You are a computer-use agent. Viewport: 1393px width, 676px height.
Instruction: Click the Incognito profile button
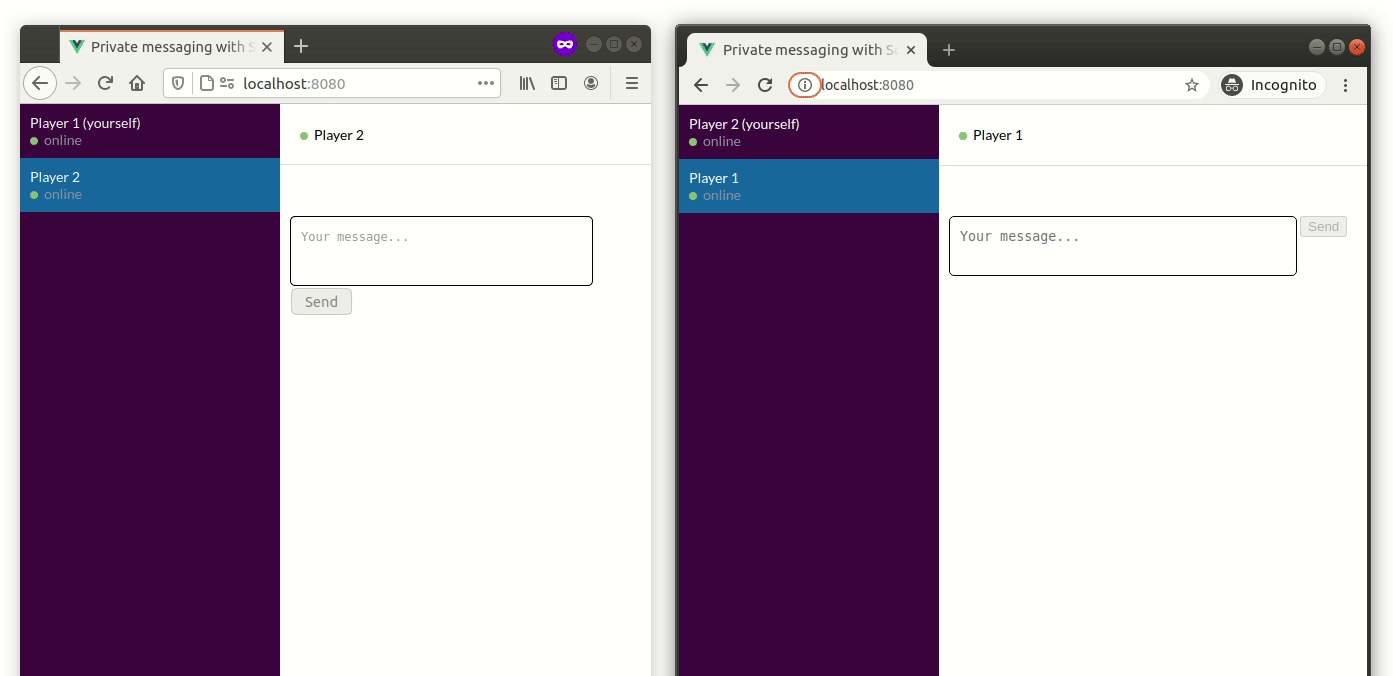1272,85
